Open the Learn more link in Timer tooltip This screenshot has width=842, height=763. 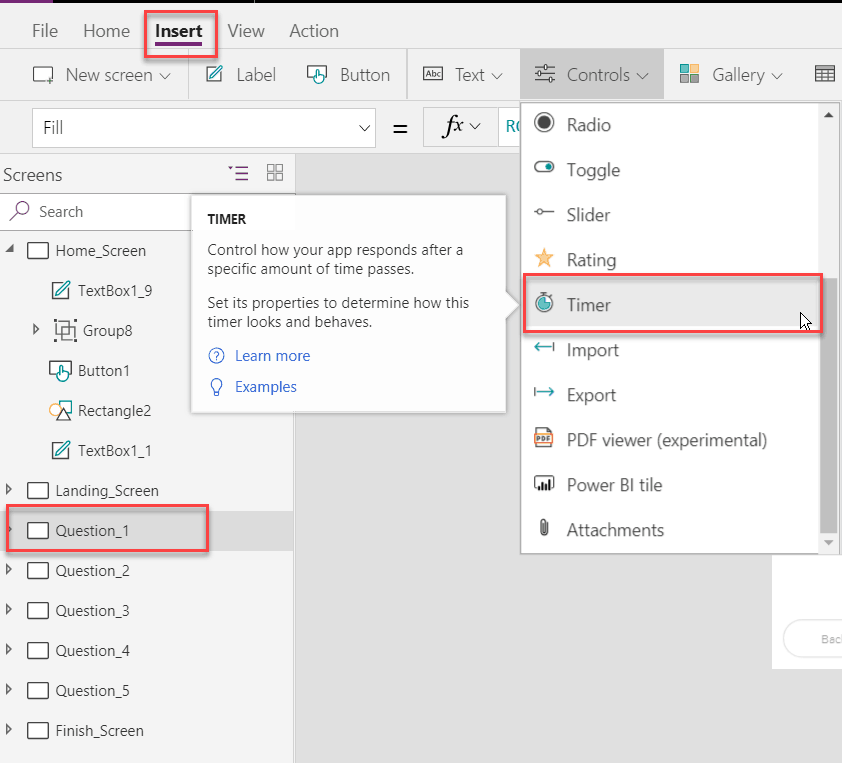point(272,356)
